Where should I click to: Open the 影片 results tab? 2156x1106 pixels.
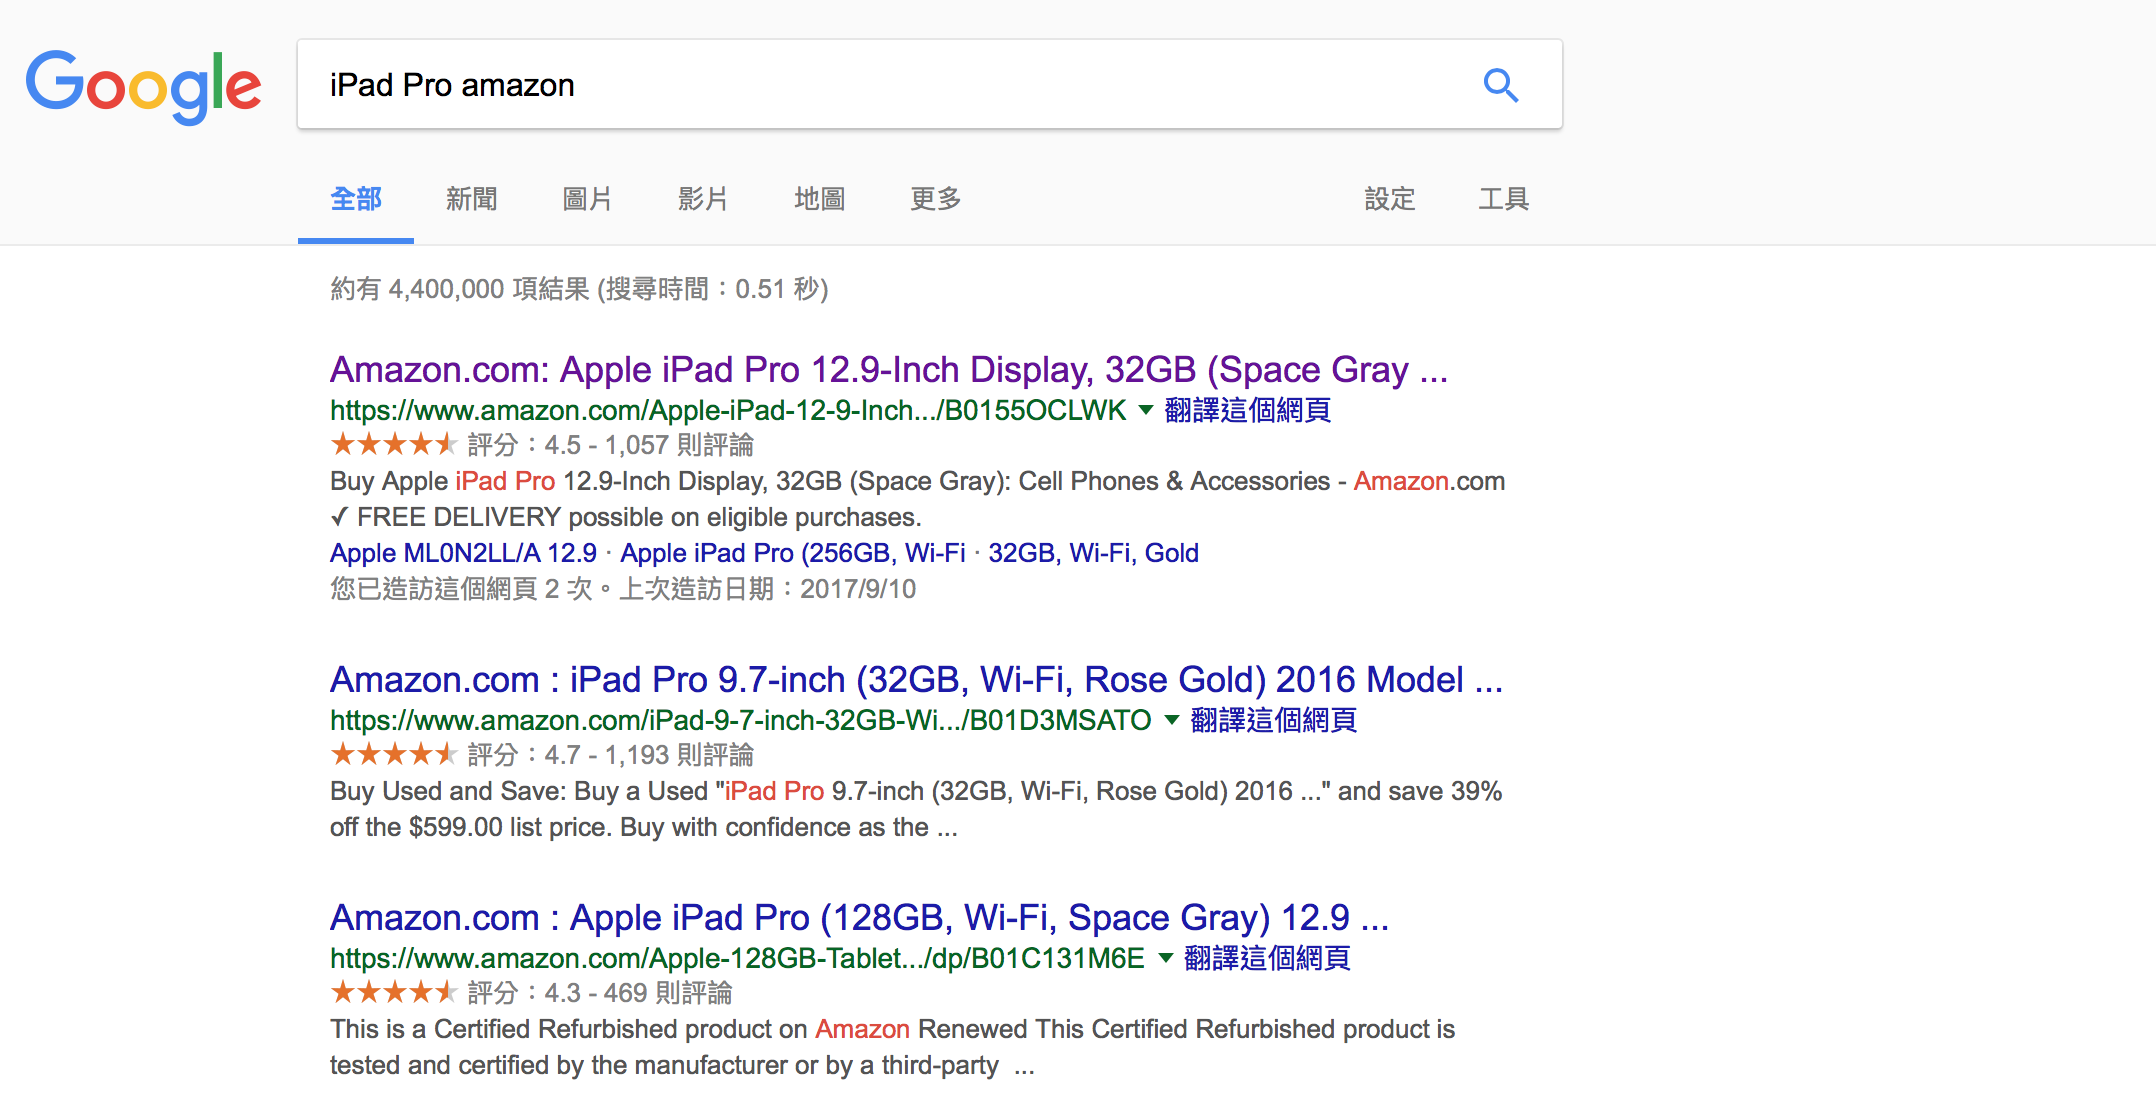pyautogui.click(x=703, y=199)
